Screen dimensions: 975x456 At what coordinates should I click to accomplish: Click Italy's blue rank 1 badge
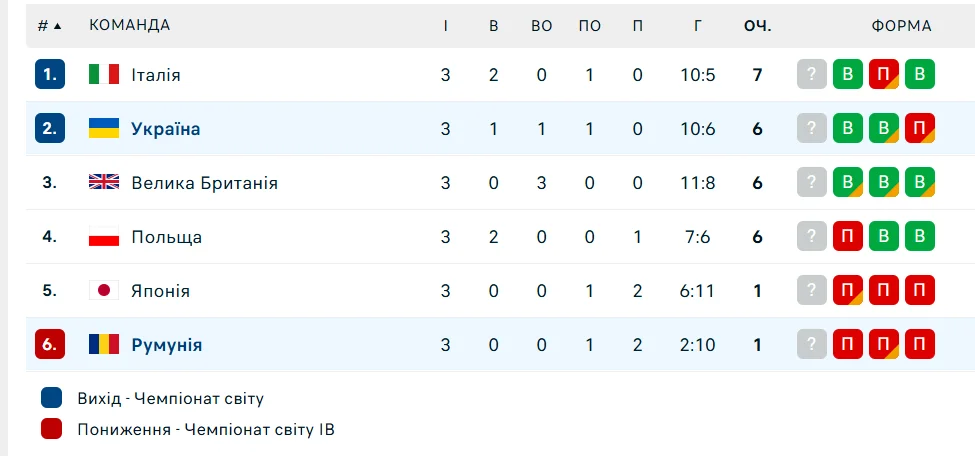pos(50,75)
